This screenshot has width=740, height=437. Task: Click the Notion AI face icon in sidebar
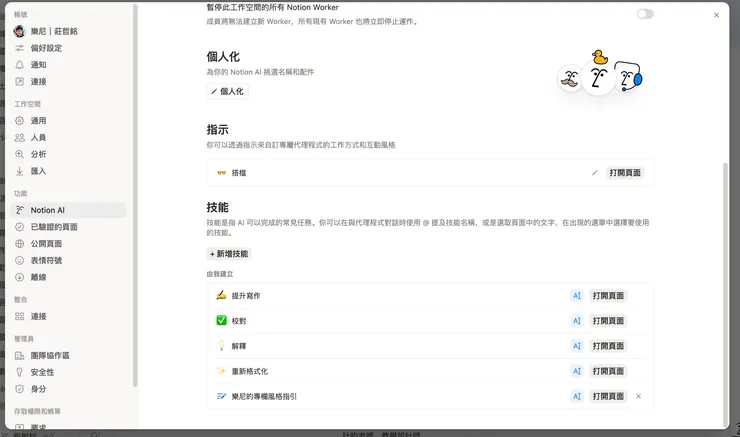tap(19, 210)
